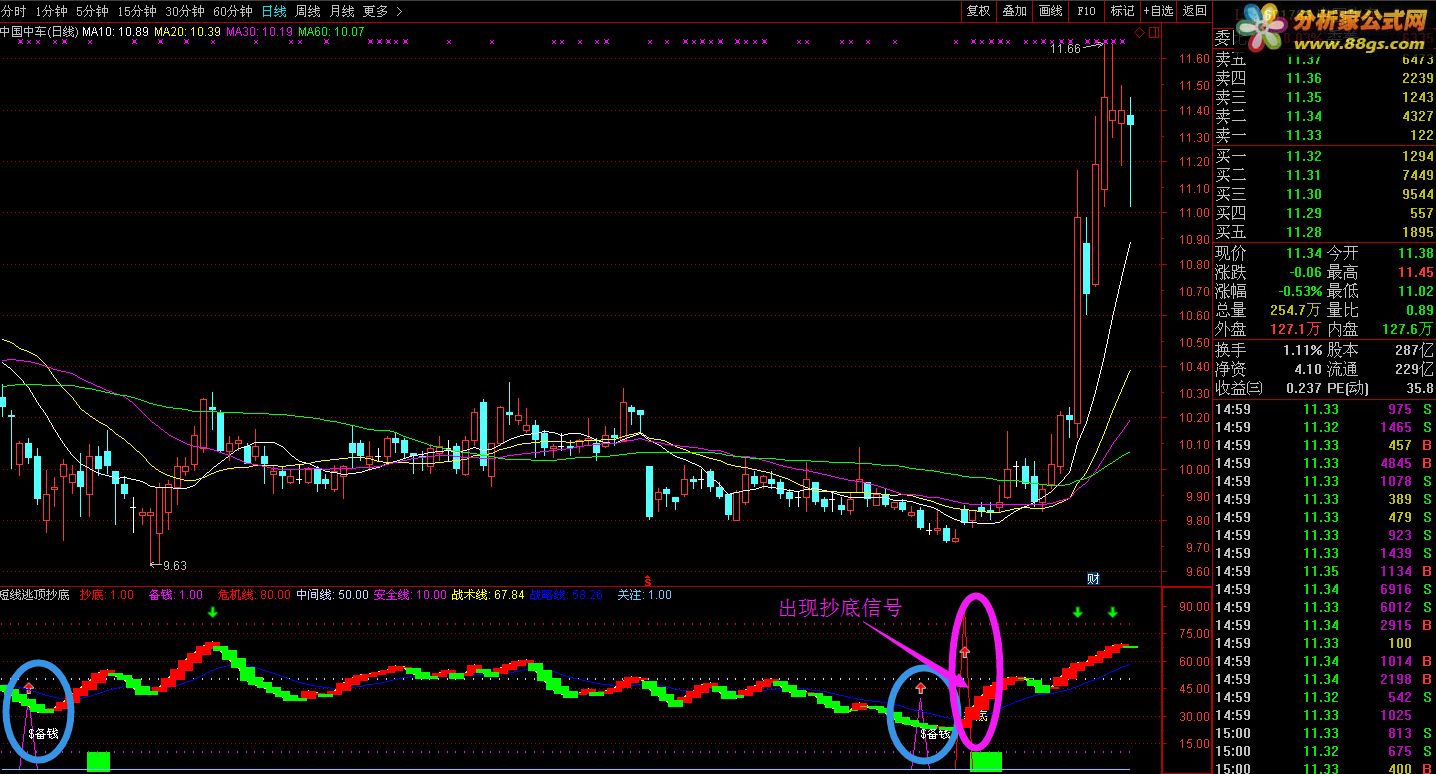This screenshot has height=774, width=1436.
Task: Click the red panel-layout icon above price axis
Action: point(1154,32)
